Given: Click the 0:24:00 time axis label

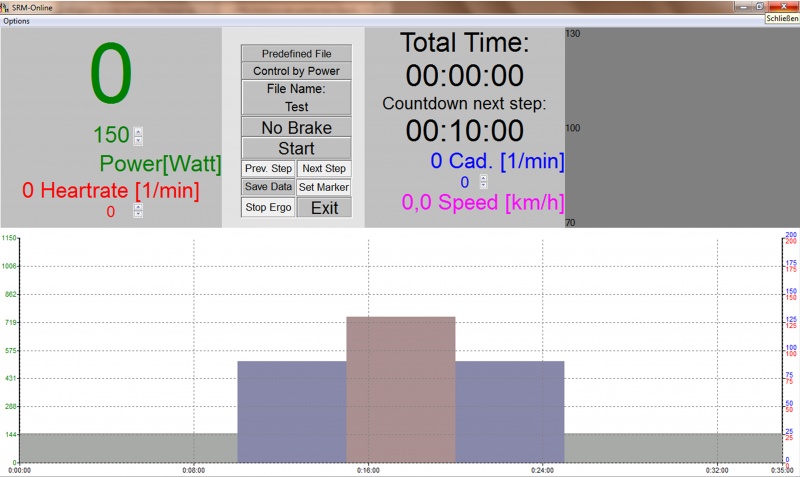Looking at the screenshot, I should click(542, 470).
